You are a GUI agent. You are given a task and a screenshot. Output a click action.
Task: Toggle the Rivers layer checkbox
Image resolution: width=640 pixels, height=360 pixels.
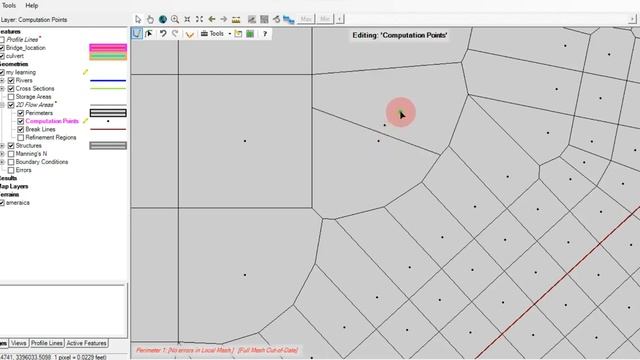(11, 80)
